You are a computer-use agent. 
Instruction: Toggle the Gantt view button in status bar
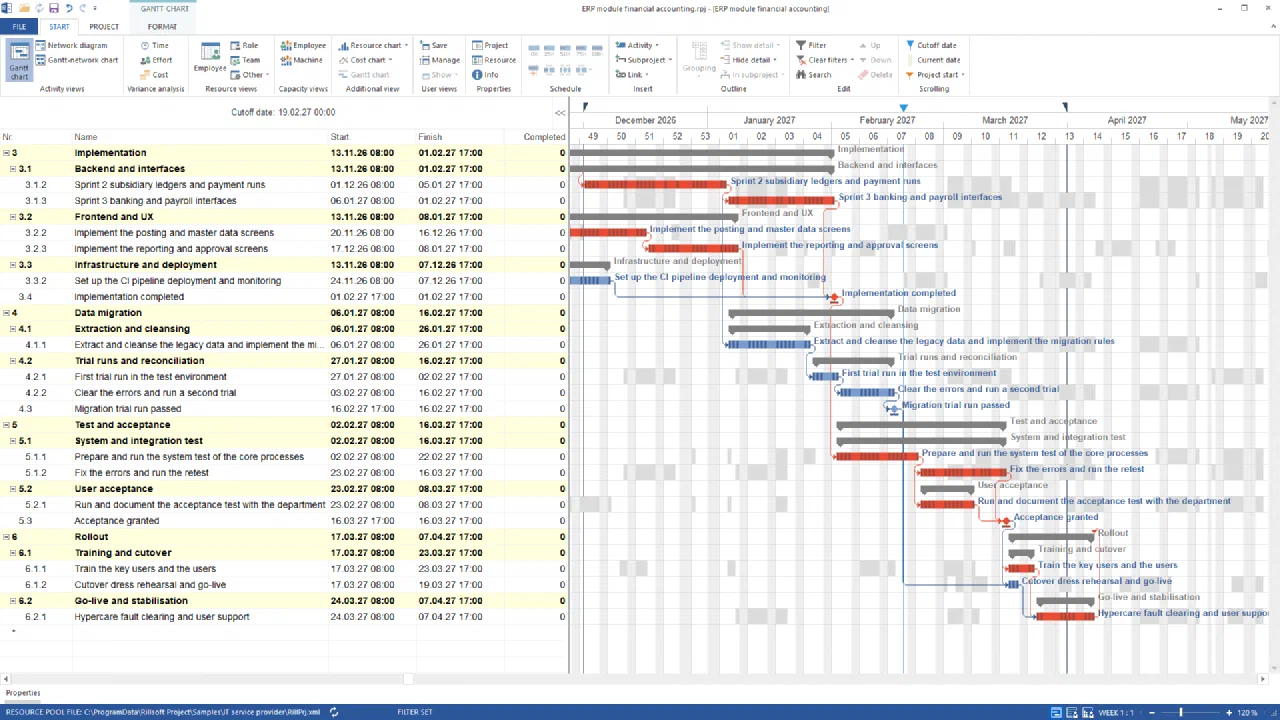tap(1056, 712)
